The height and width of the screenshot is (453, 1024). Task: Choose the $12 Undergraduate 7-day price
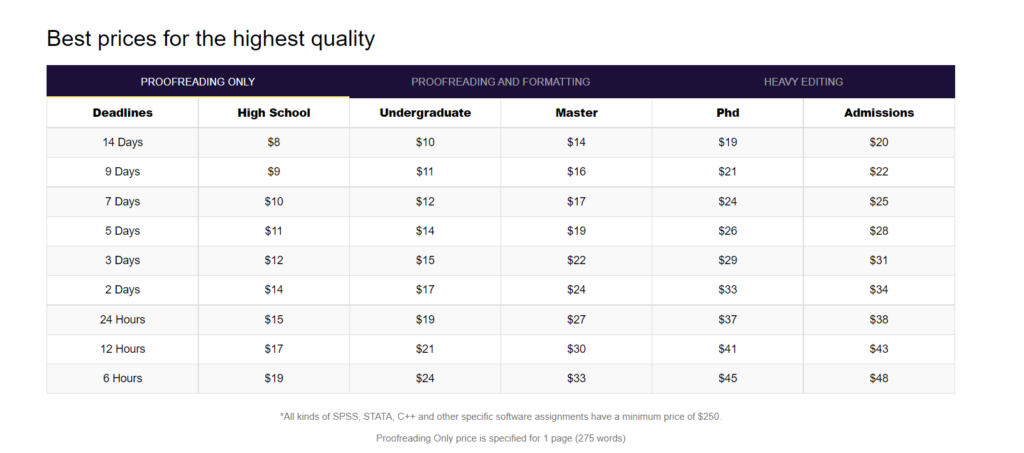click(425, 202)
